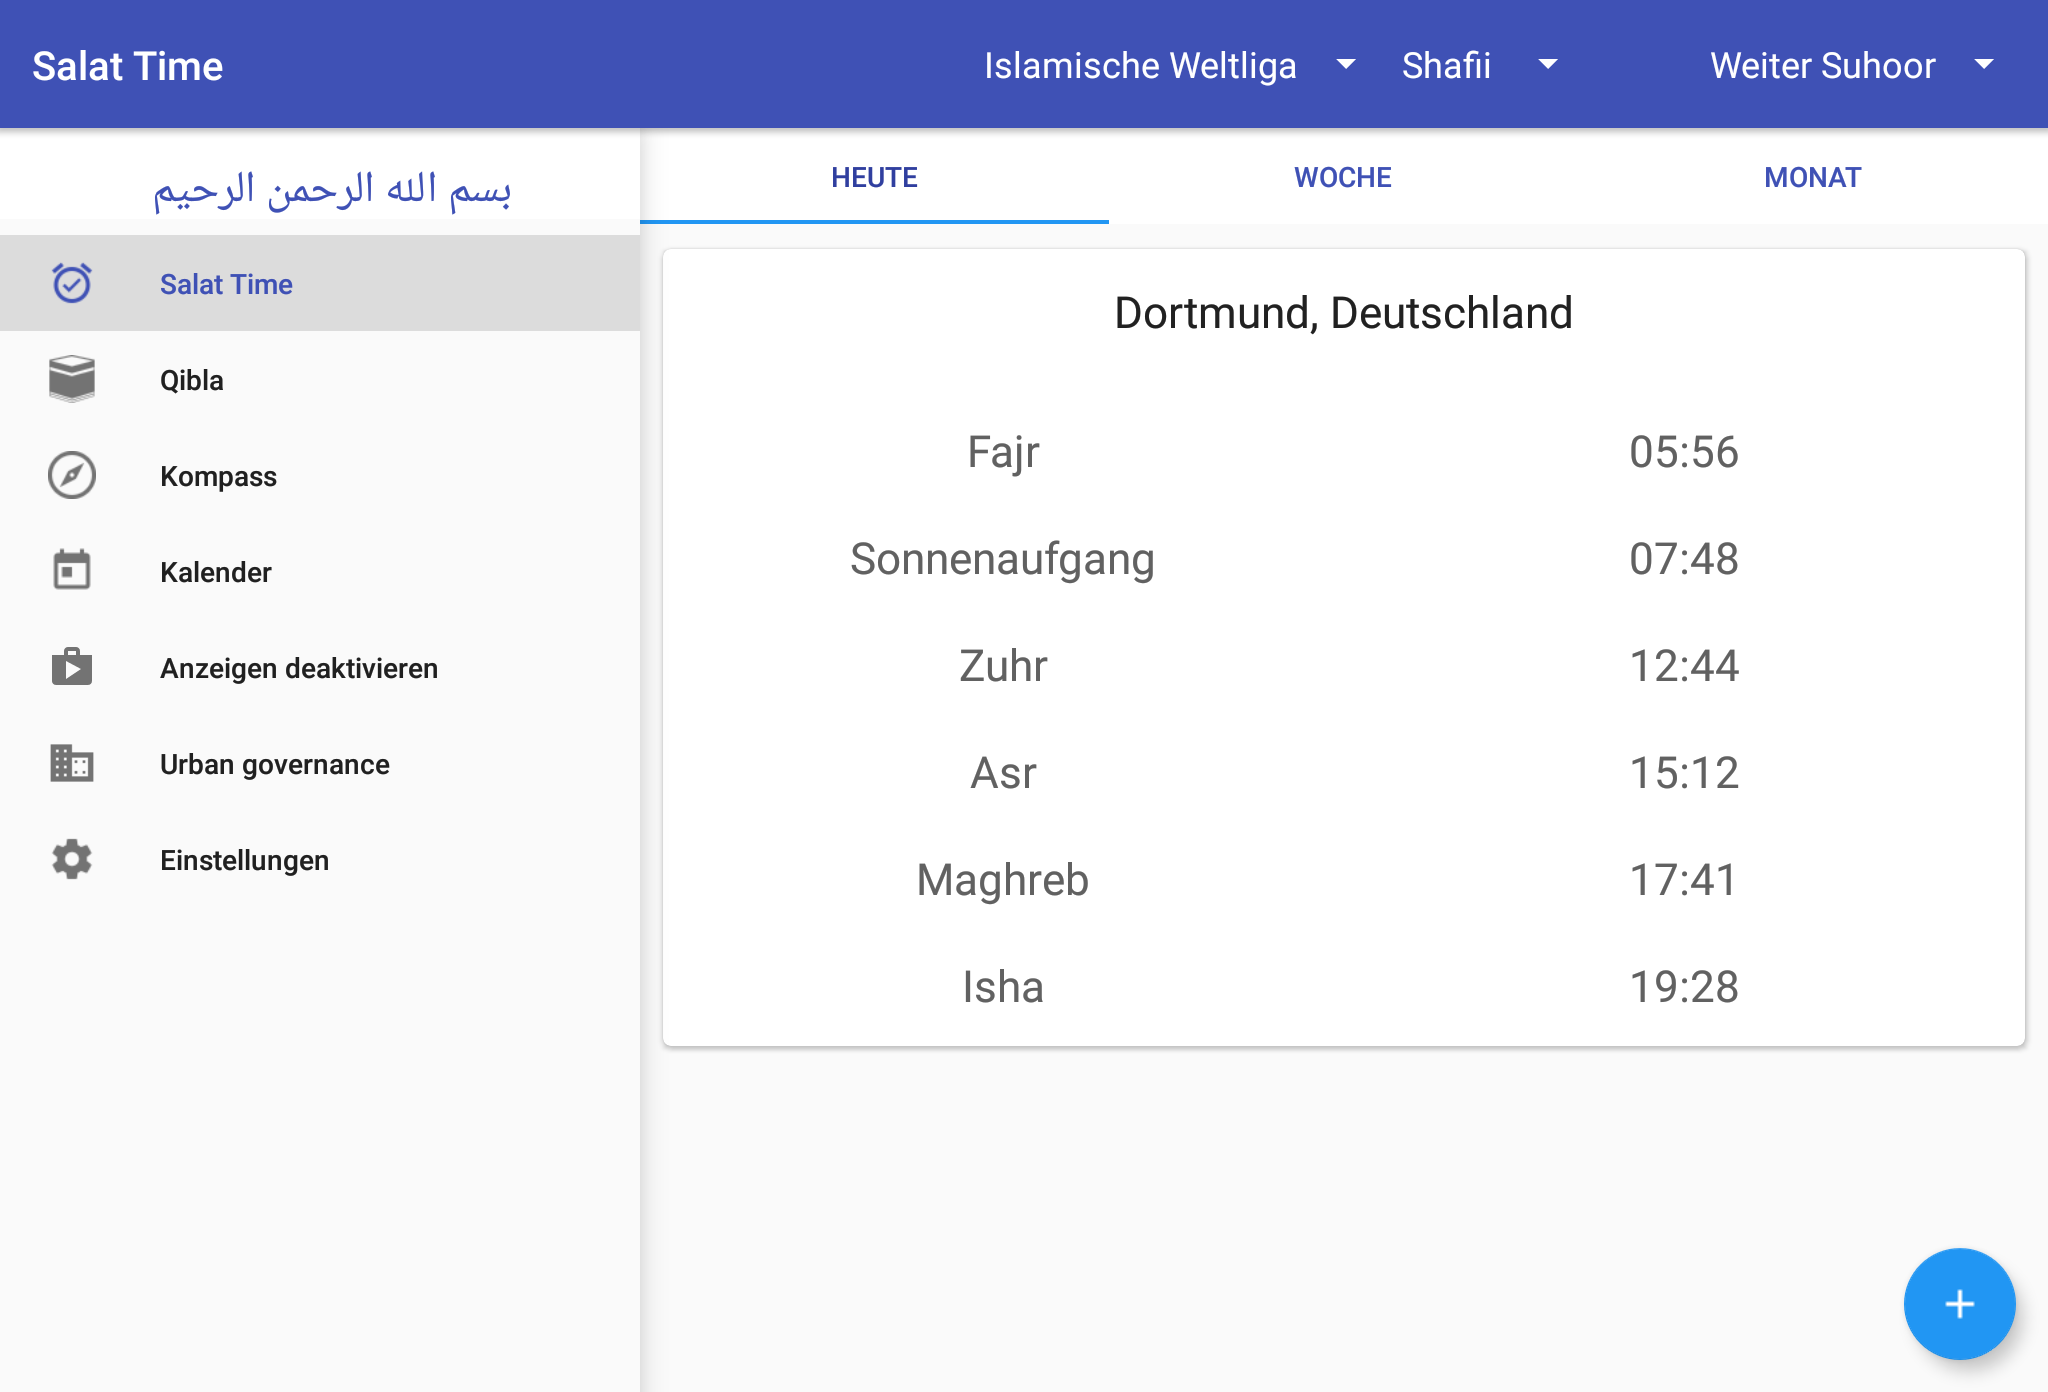
Task: Select the HEUTE tab
Action: (x=874, y=177)
